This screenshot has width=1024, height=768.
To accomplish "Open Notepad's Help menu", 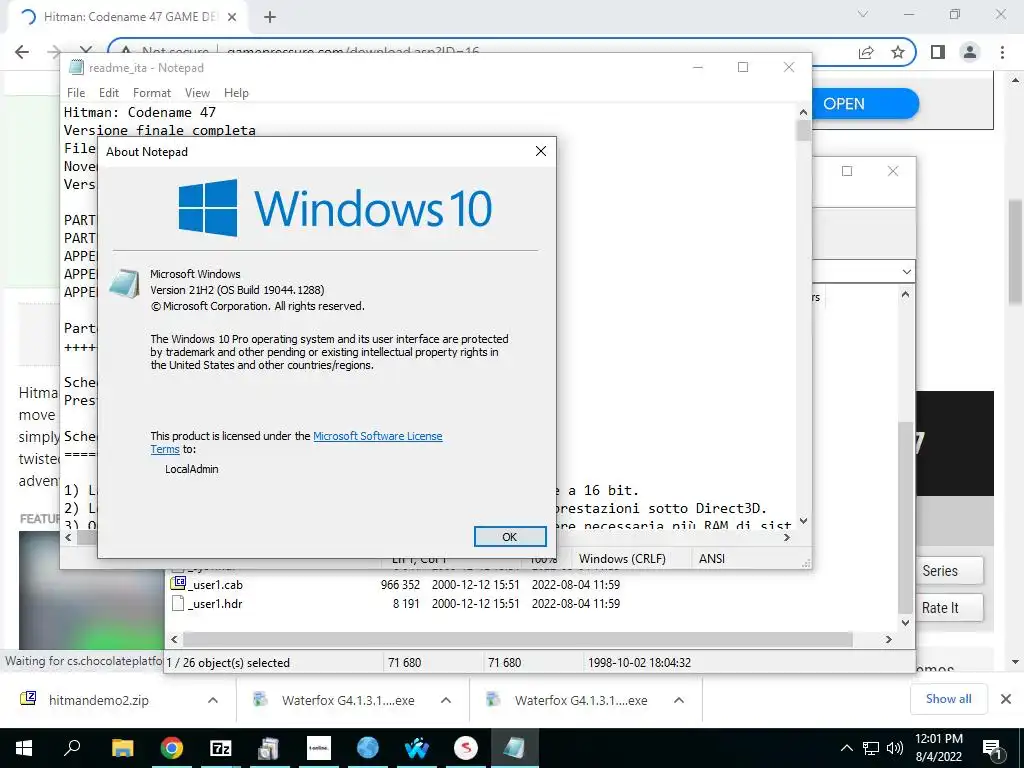I will (236, 93).
